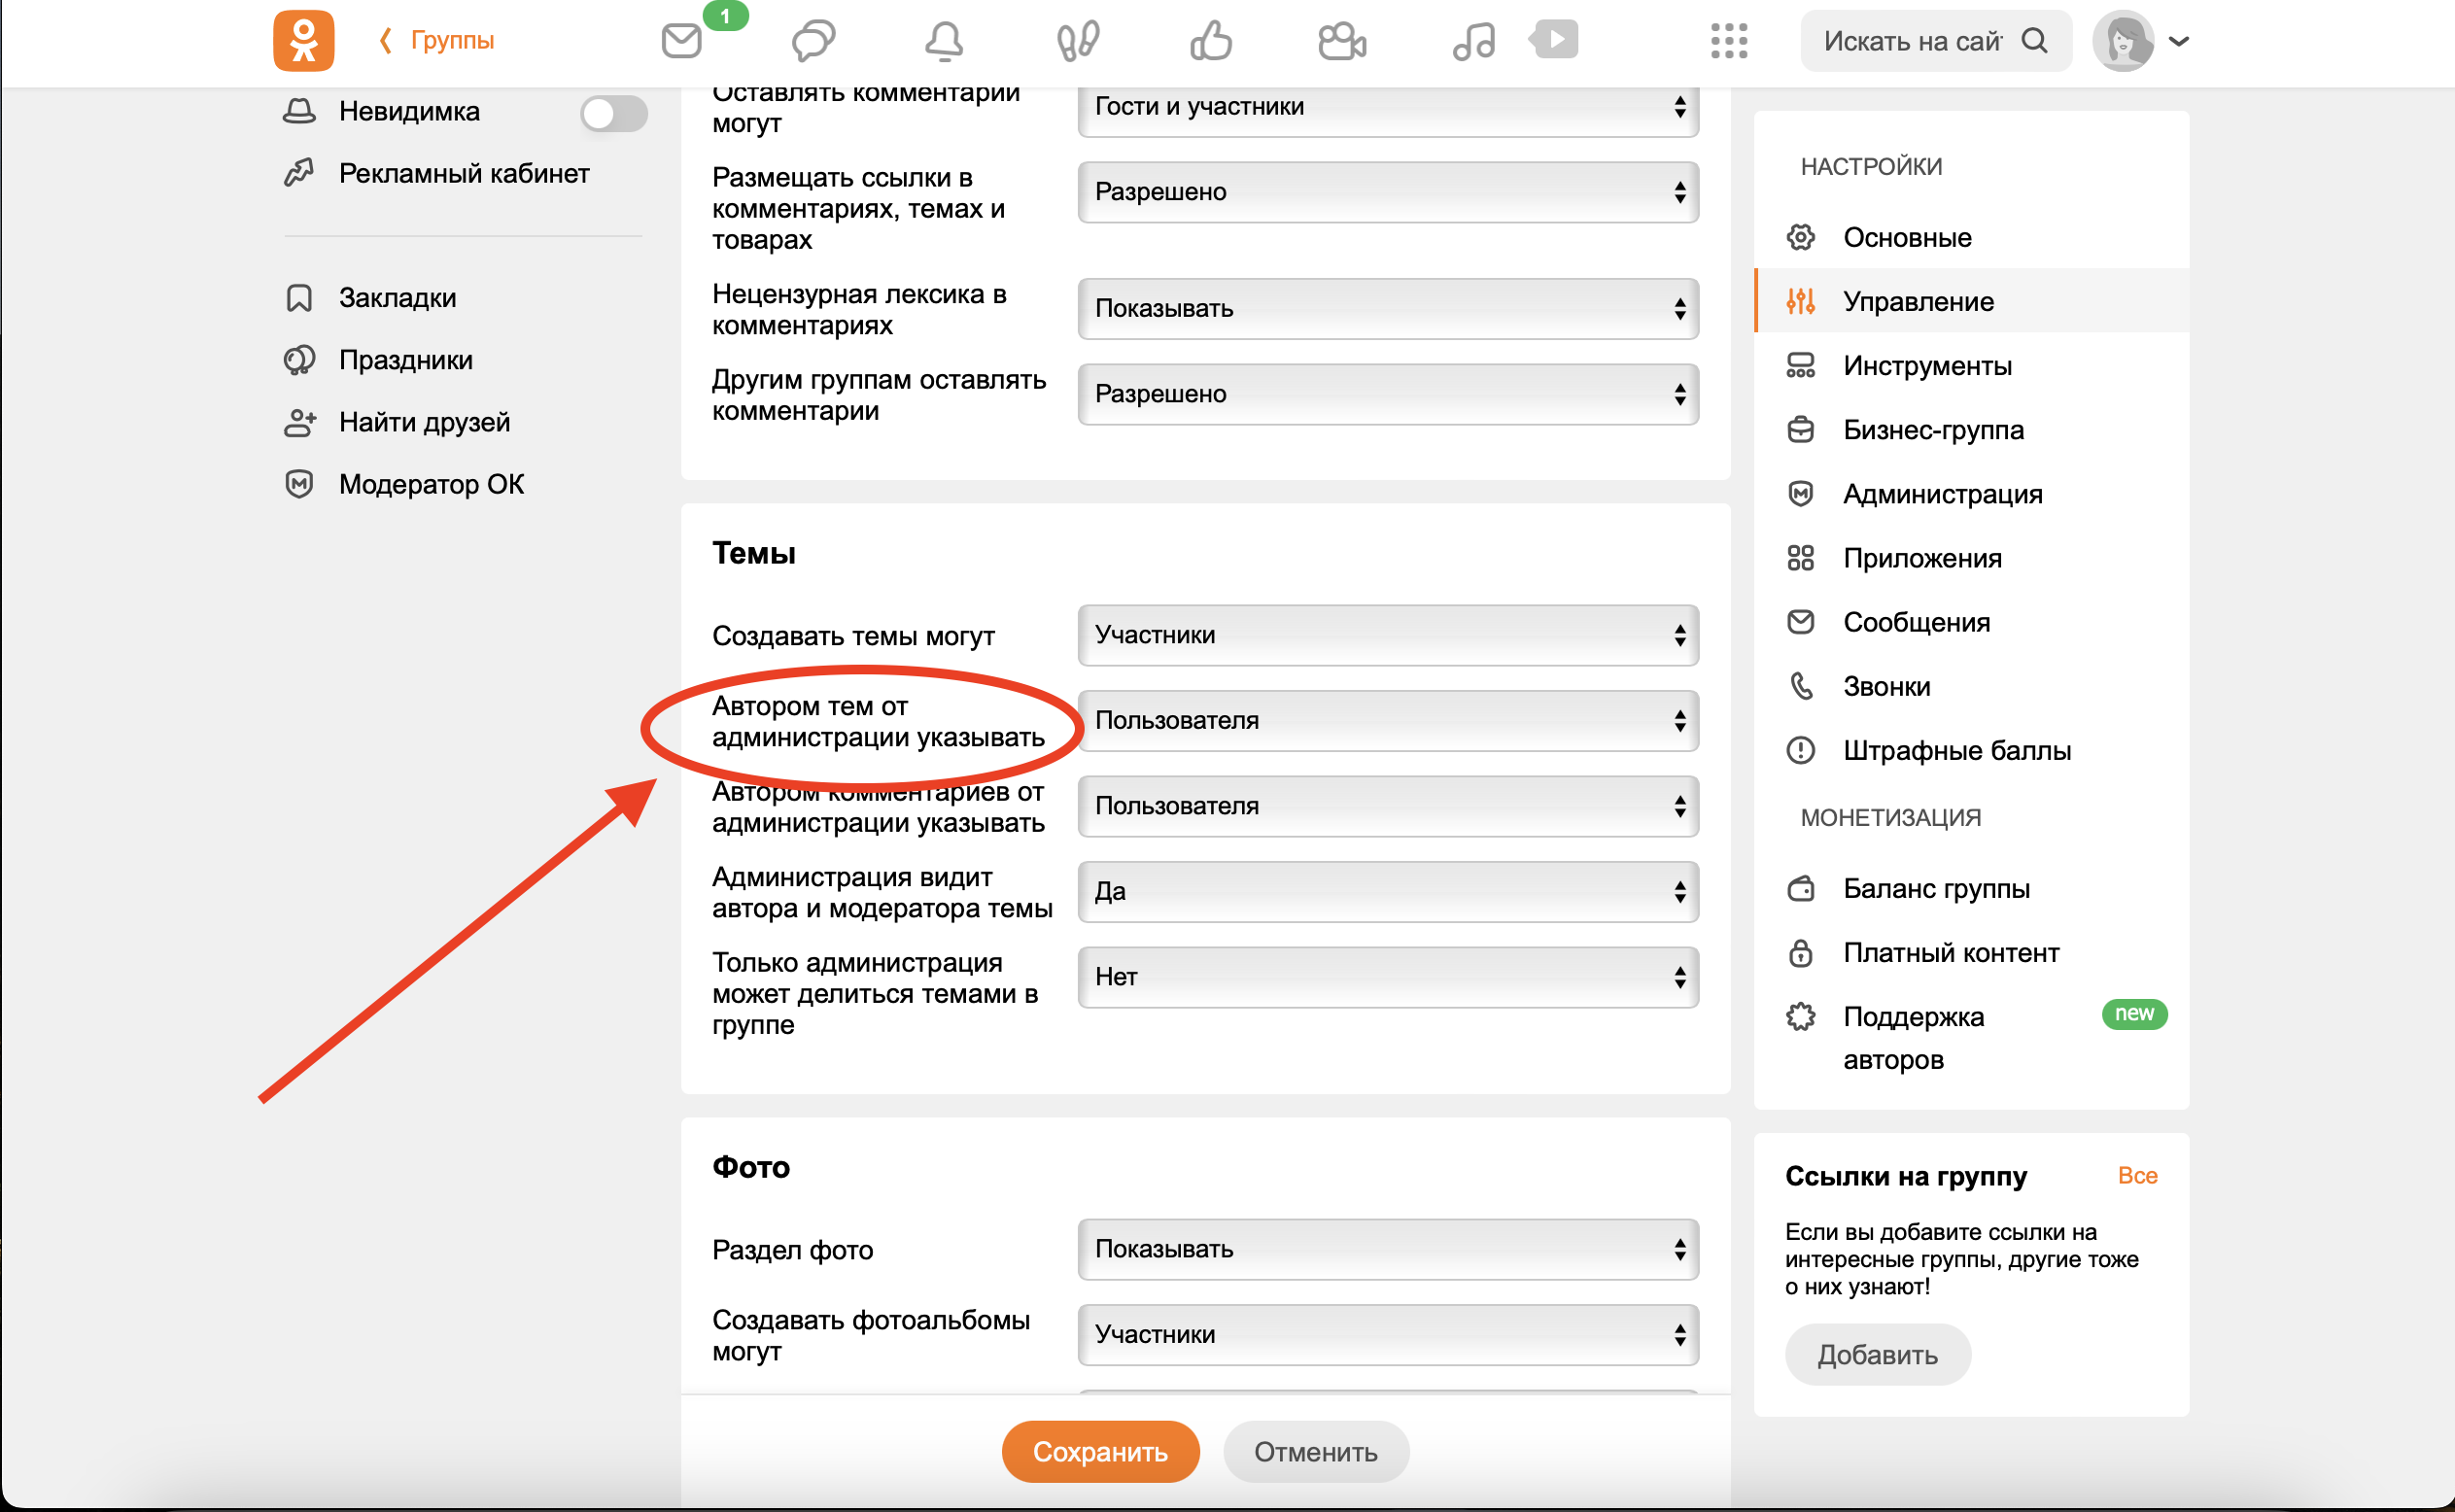Switch to Администрация settings section
2455x1512 pixels.
coord(1941,494)
